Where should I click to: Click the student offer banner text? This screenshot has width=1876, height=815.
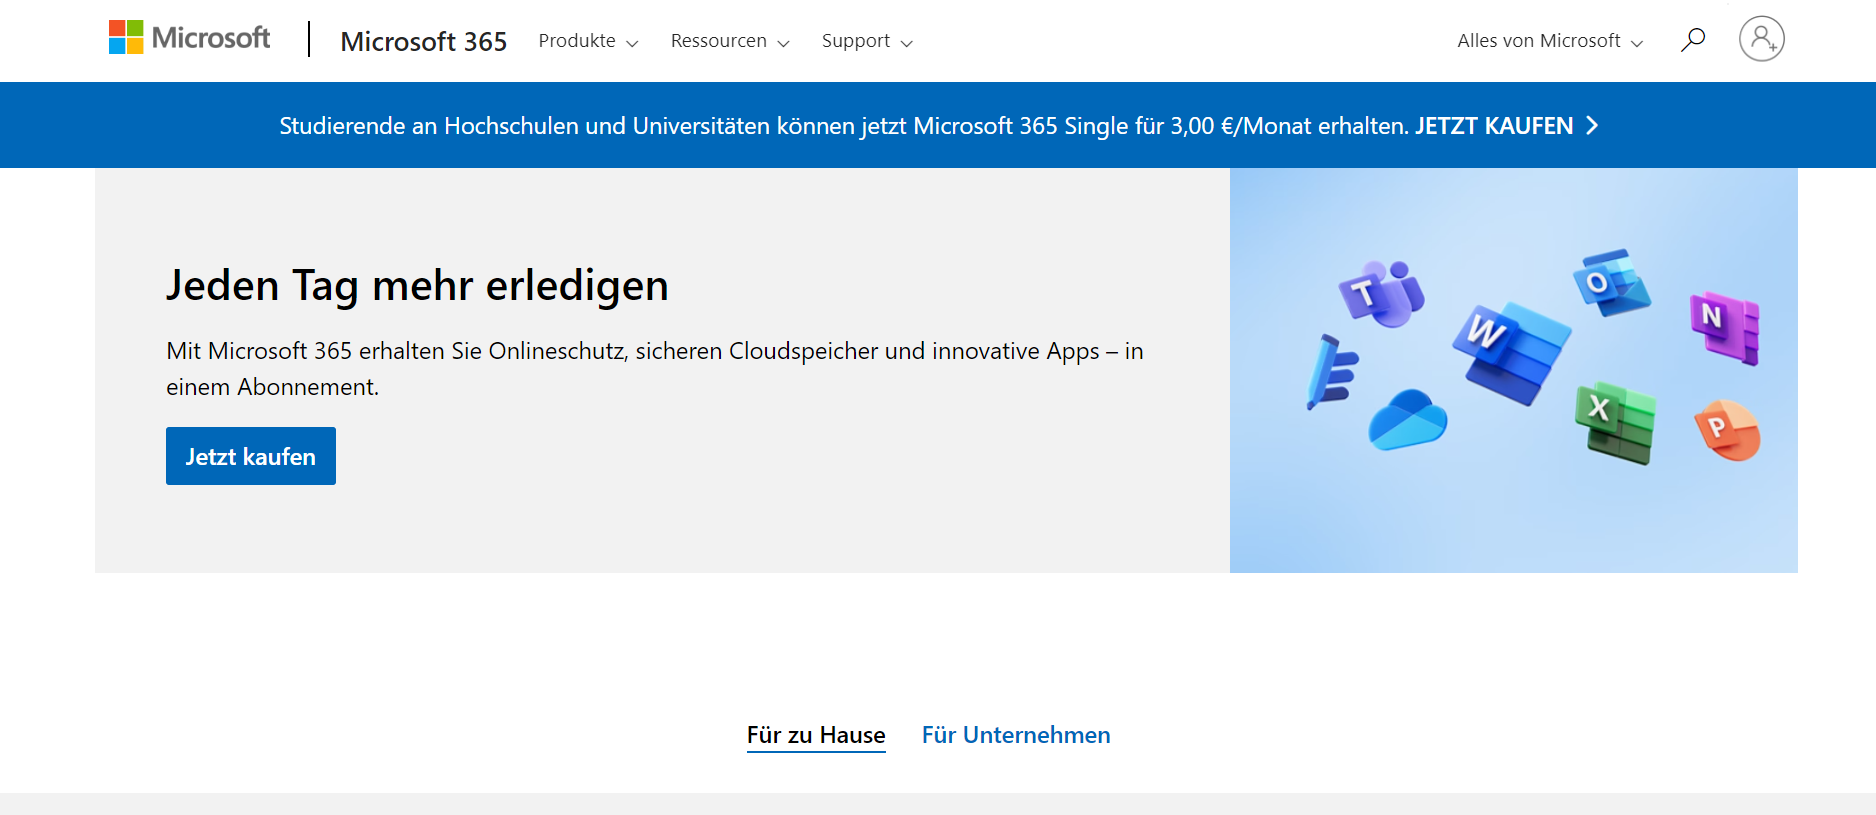[844, 126]
